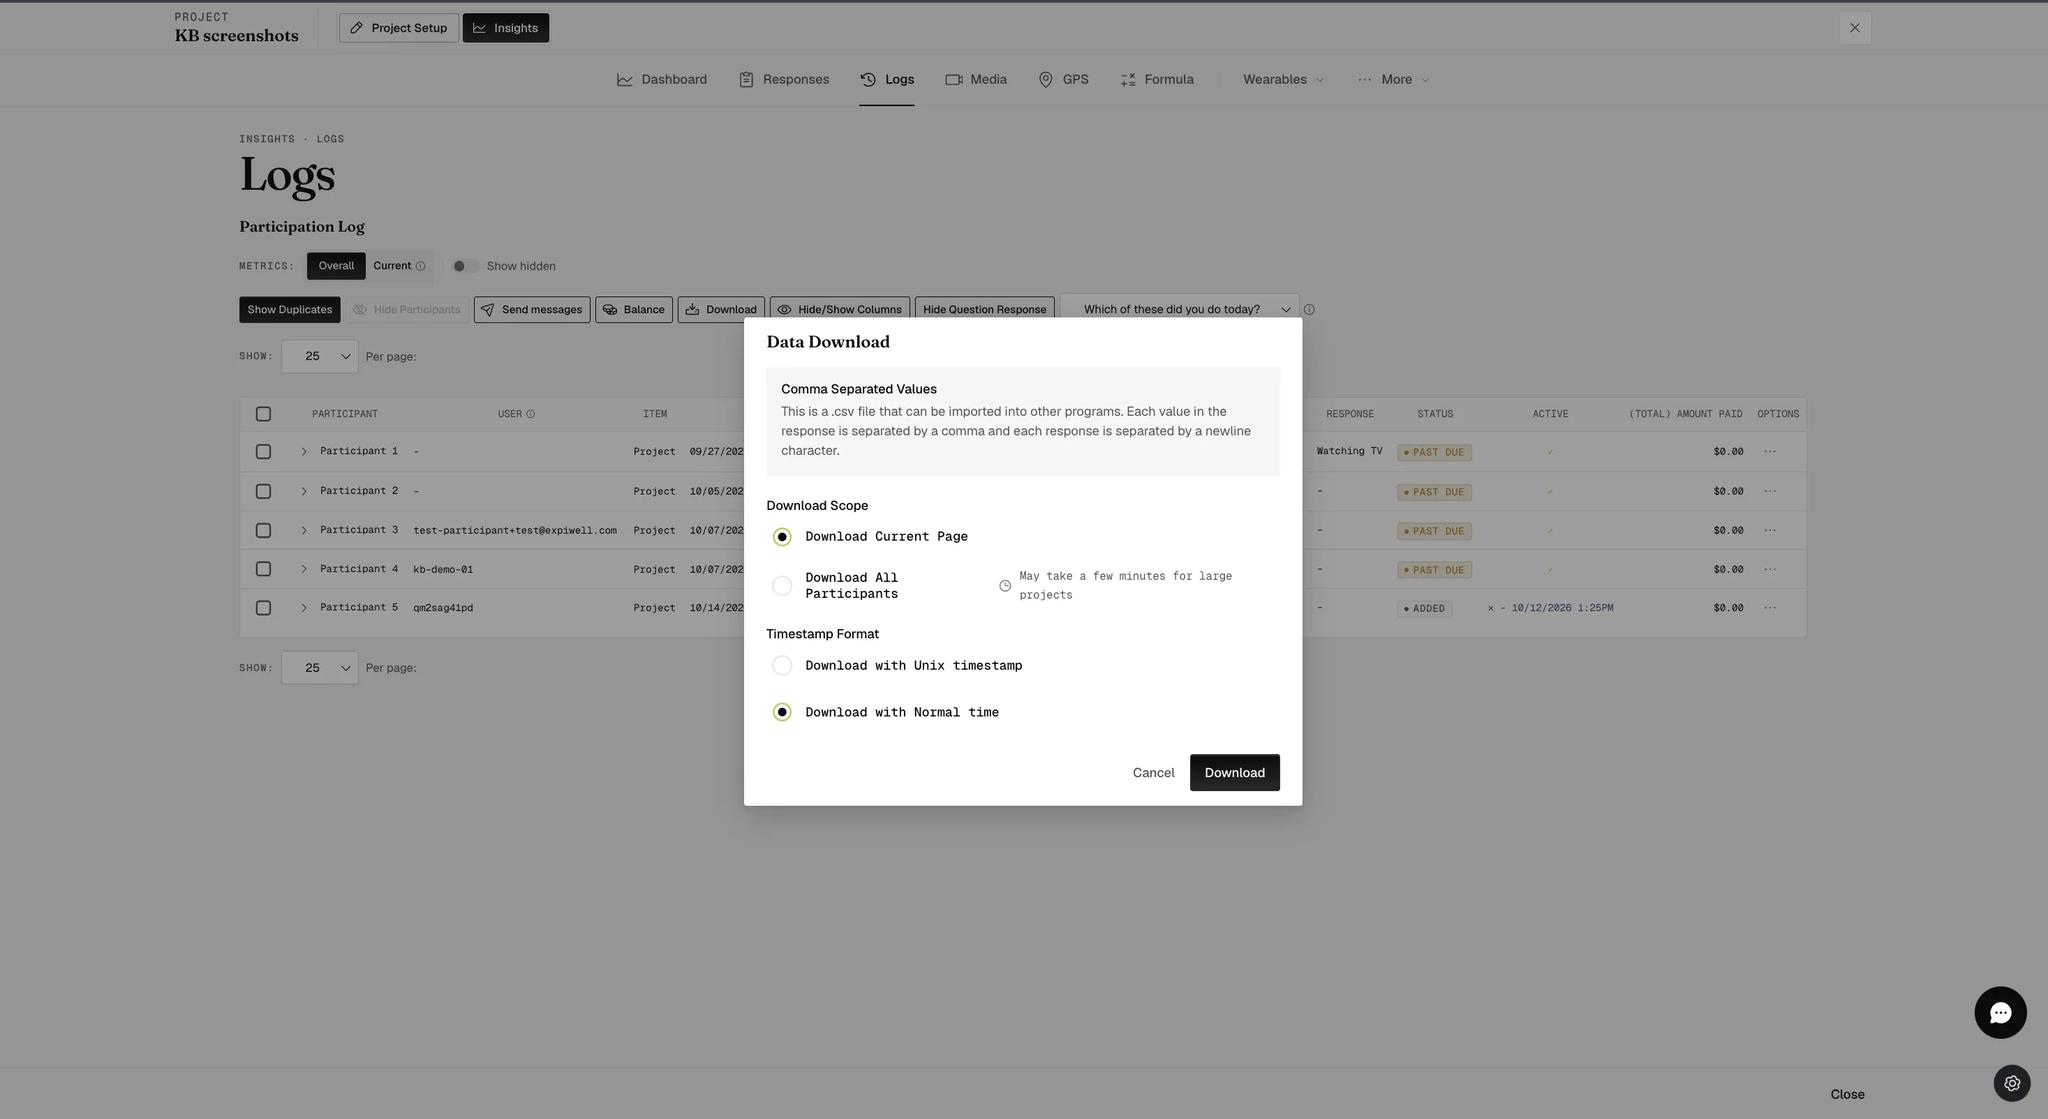Check the Participant 5 row checkbox
Screen dimensions: 2048x1119
click(x=263, y=608)
